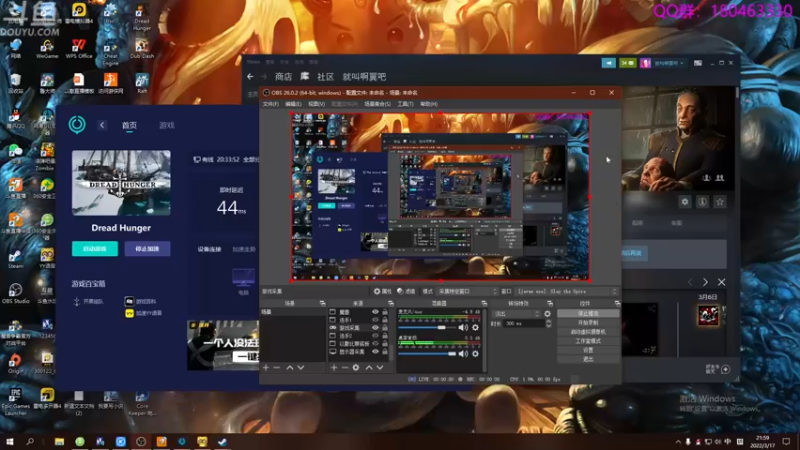This screenshot has height=450, width=800.
Task: Move selected source down in OBS
Action: tap(380, 367)
